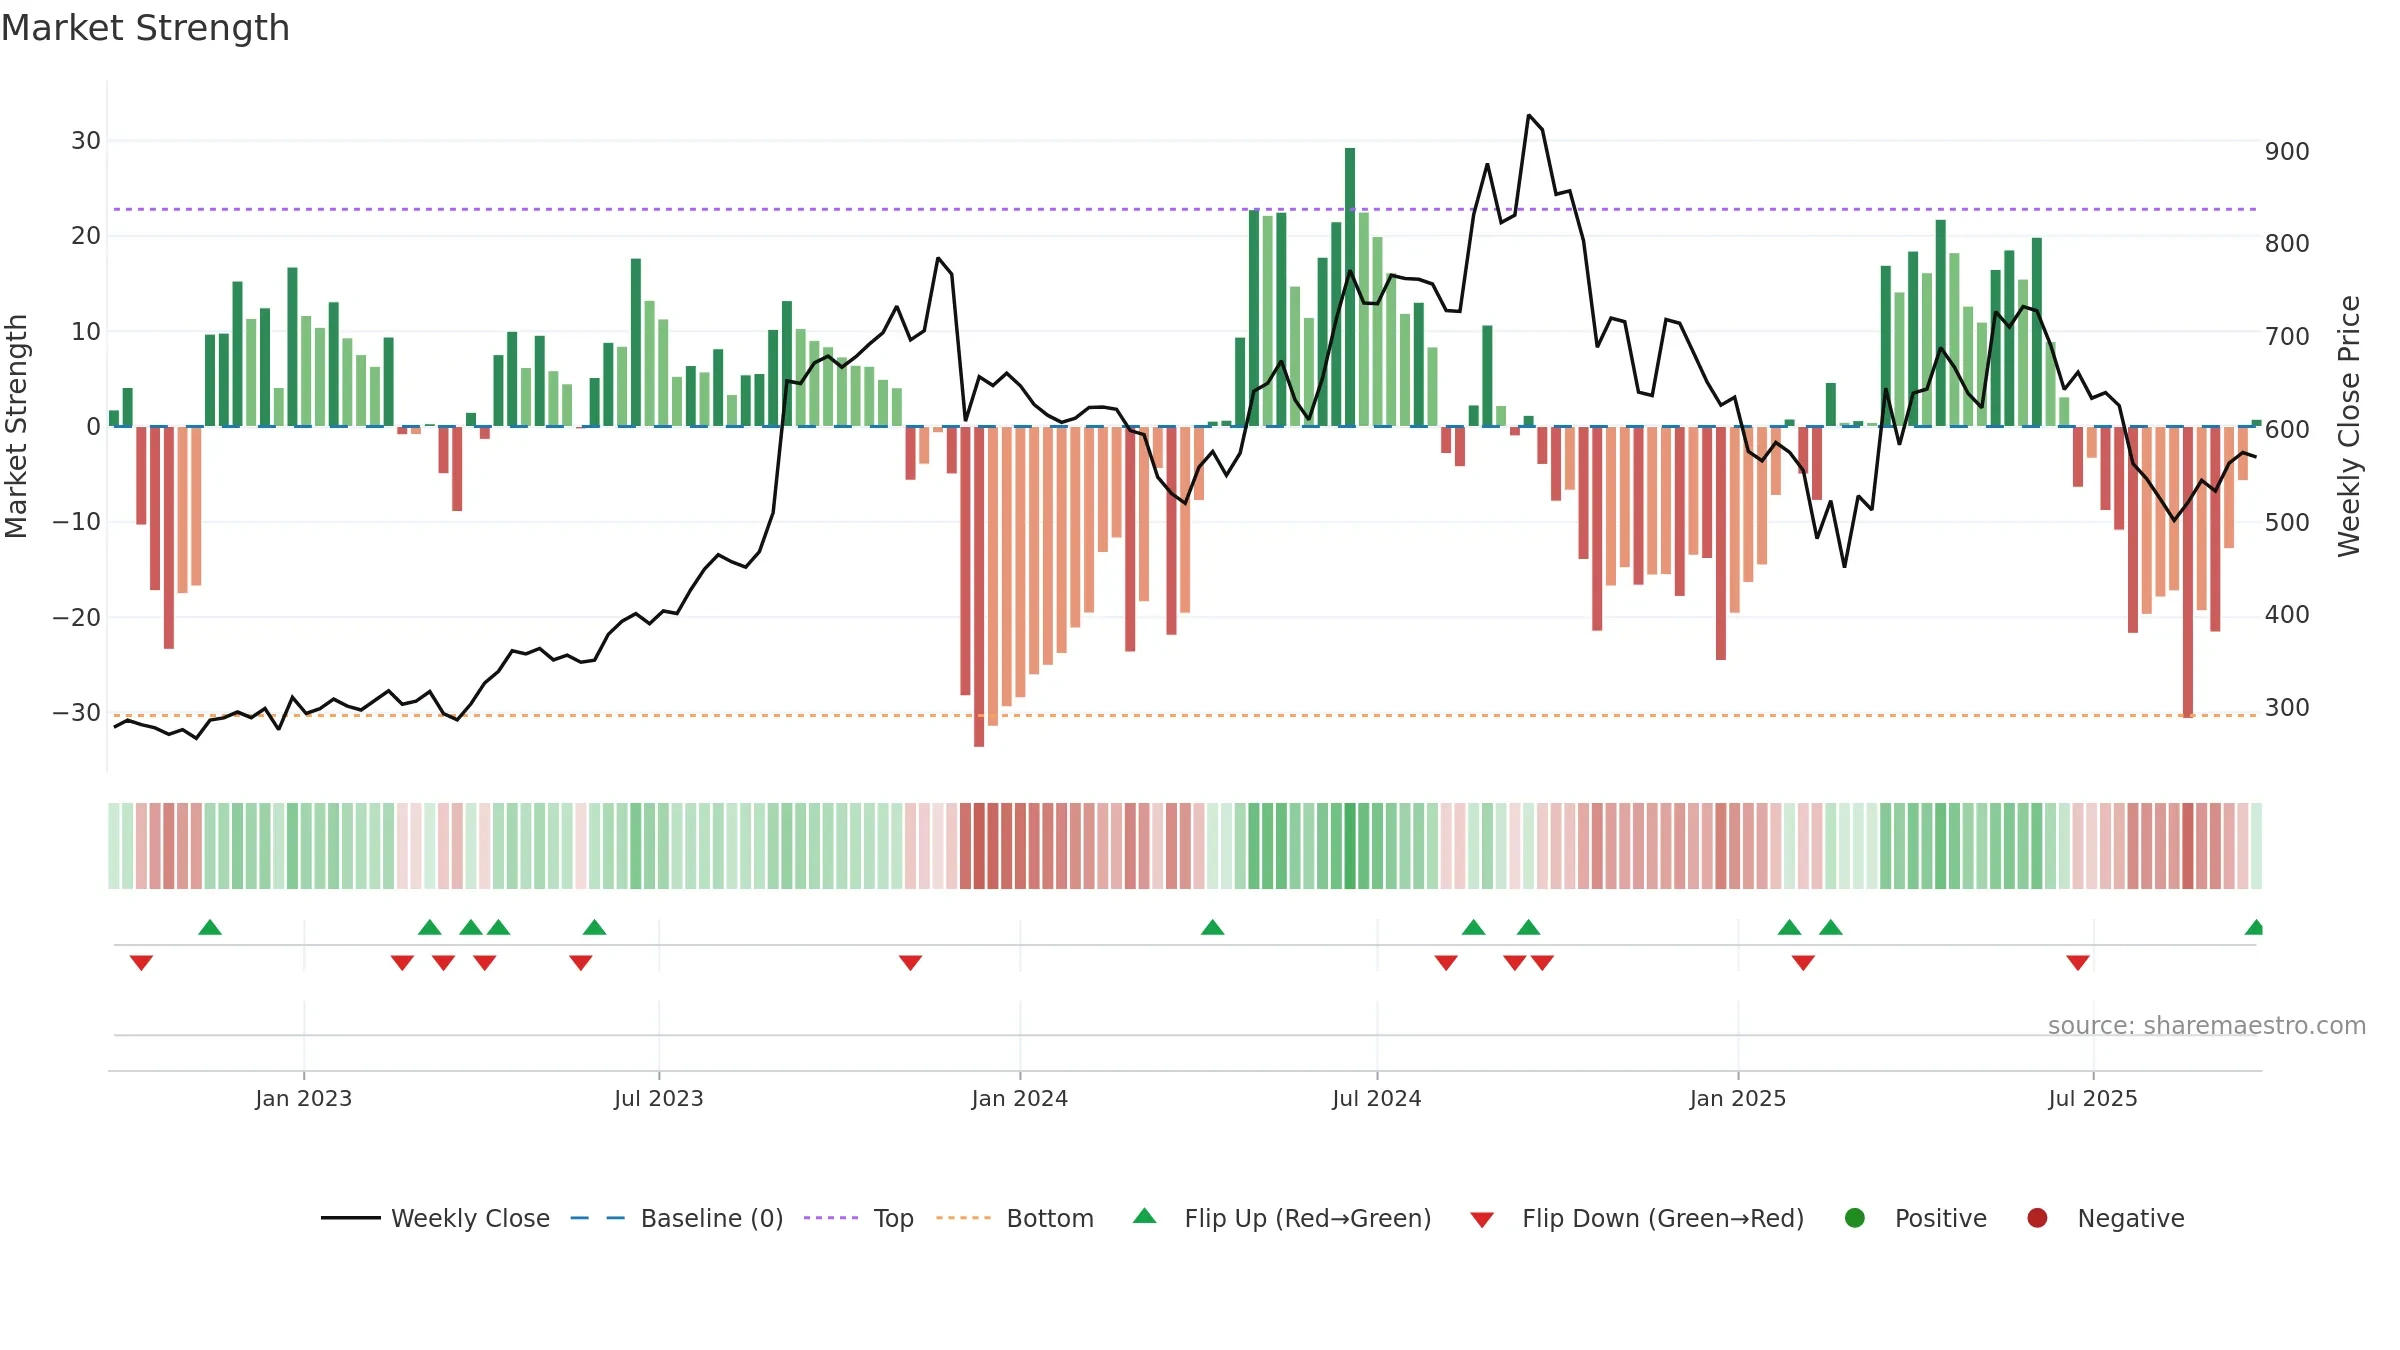The width and height of the screenshot is (2400, 1350).
Task: Click the first green flip-up marker after the chart's left edge
Action: point(210,927)
